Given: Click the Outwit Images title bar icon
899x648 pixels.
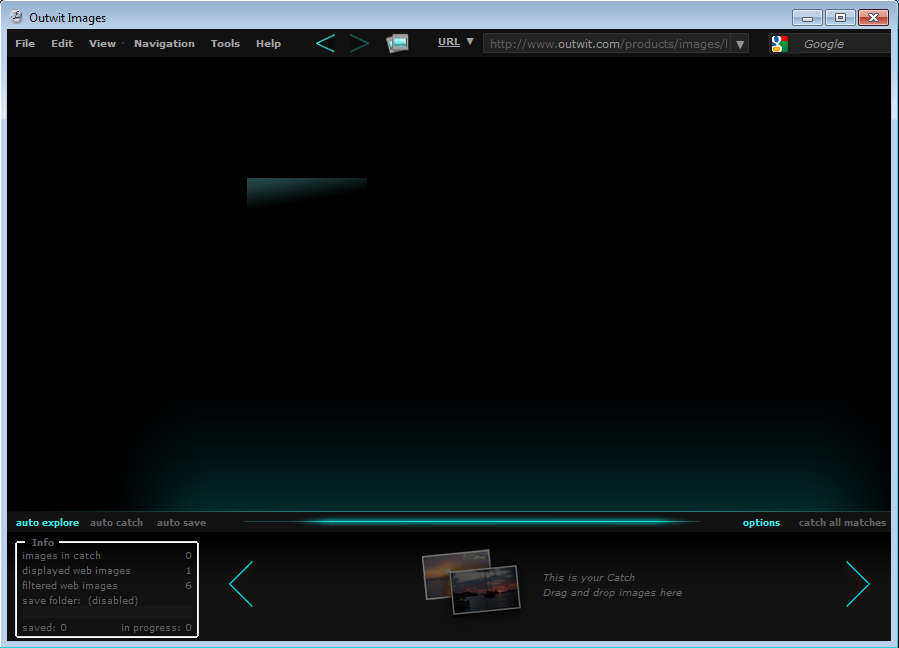Looking at the screenshot, I should pyautogui.click(x=16, y=17).
